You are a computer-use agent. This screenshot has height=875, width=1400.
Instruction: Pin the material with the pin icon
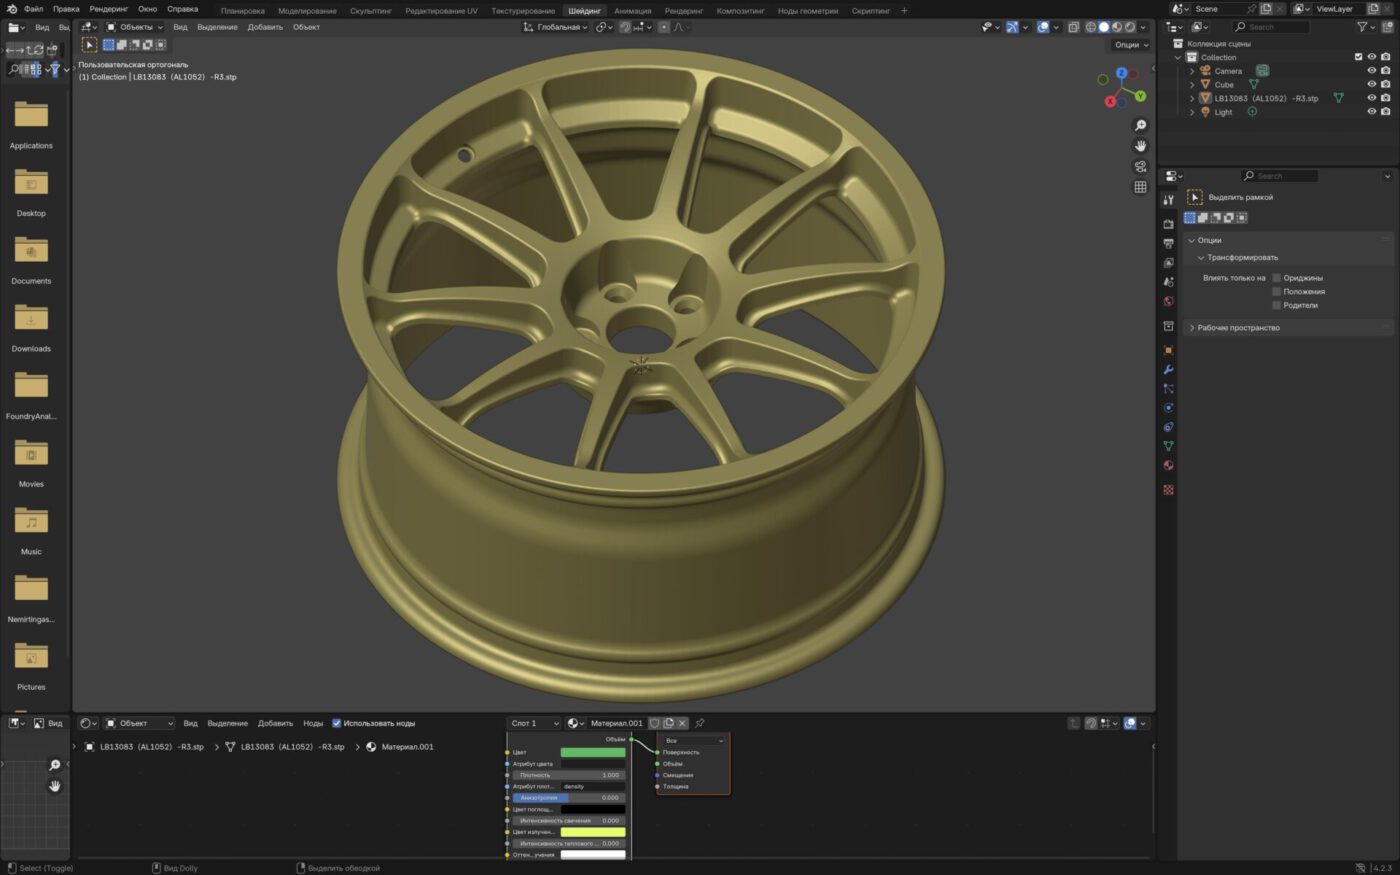[x=699, y=723]
